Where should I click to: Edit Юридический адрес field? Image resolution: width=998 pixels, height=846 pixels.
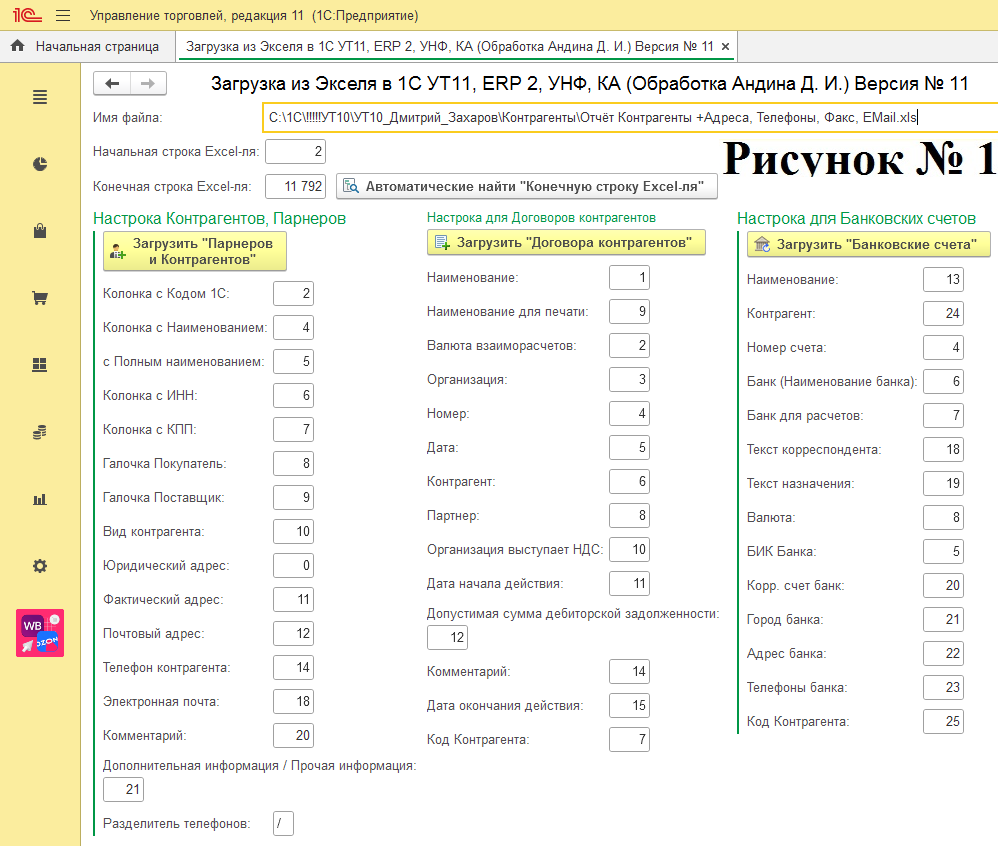coord(293,565)
